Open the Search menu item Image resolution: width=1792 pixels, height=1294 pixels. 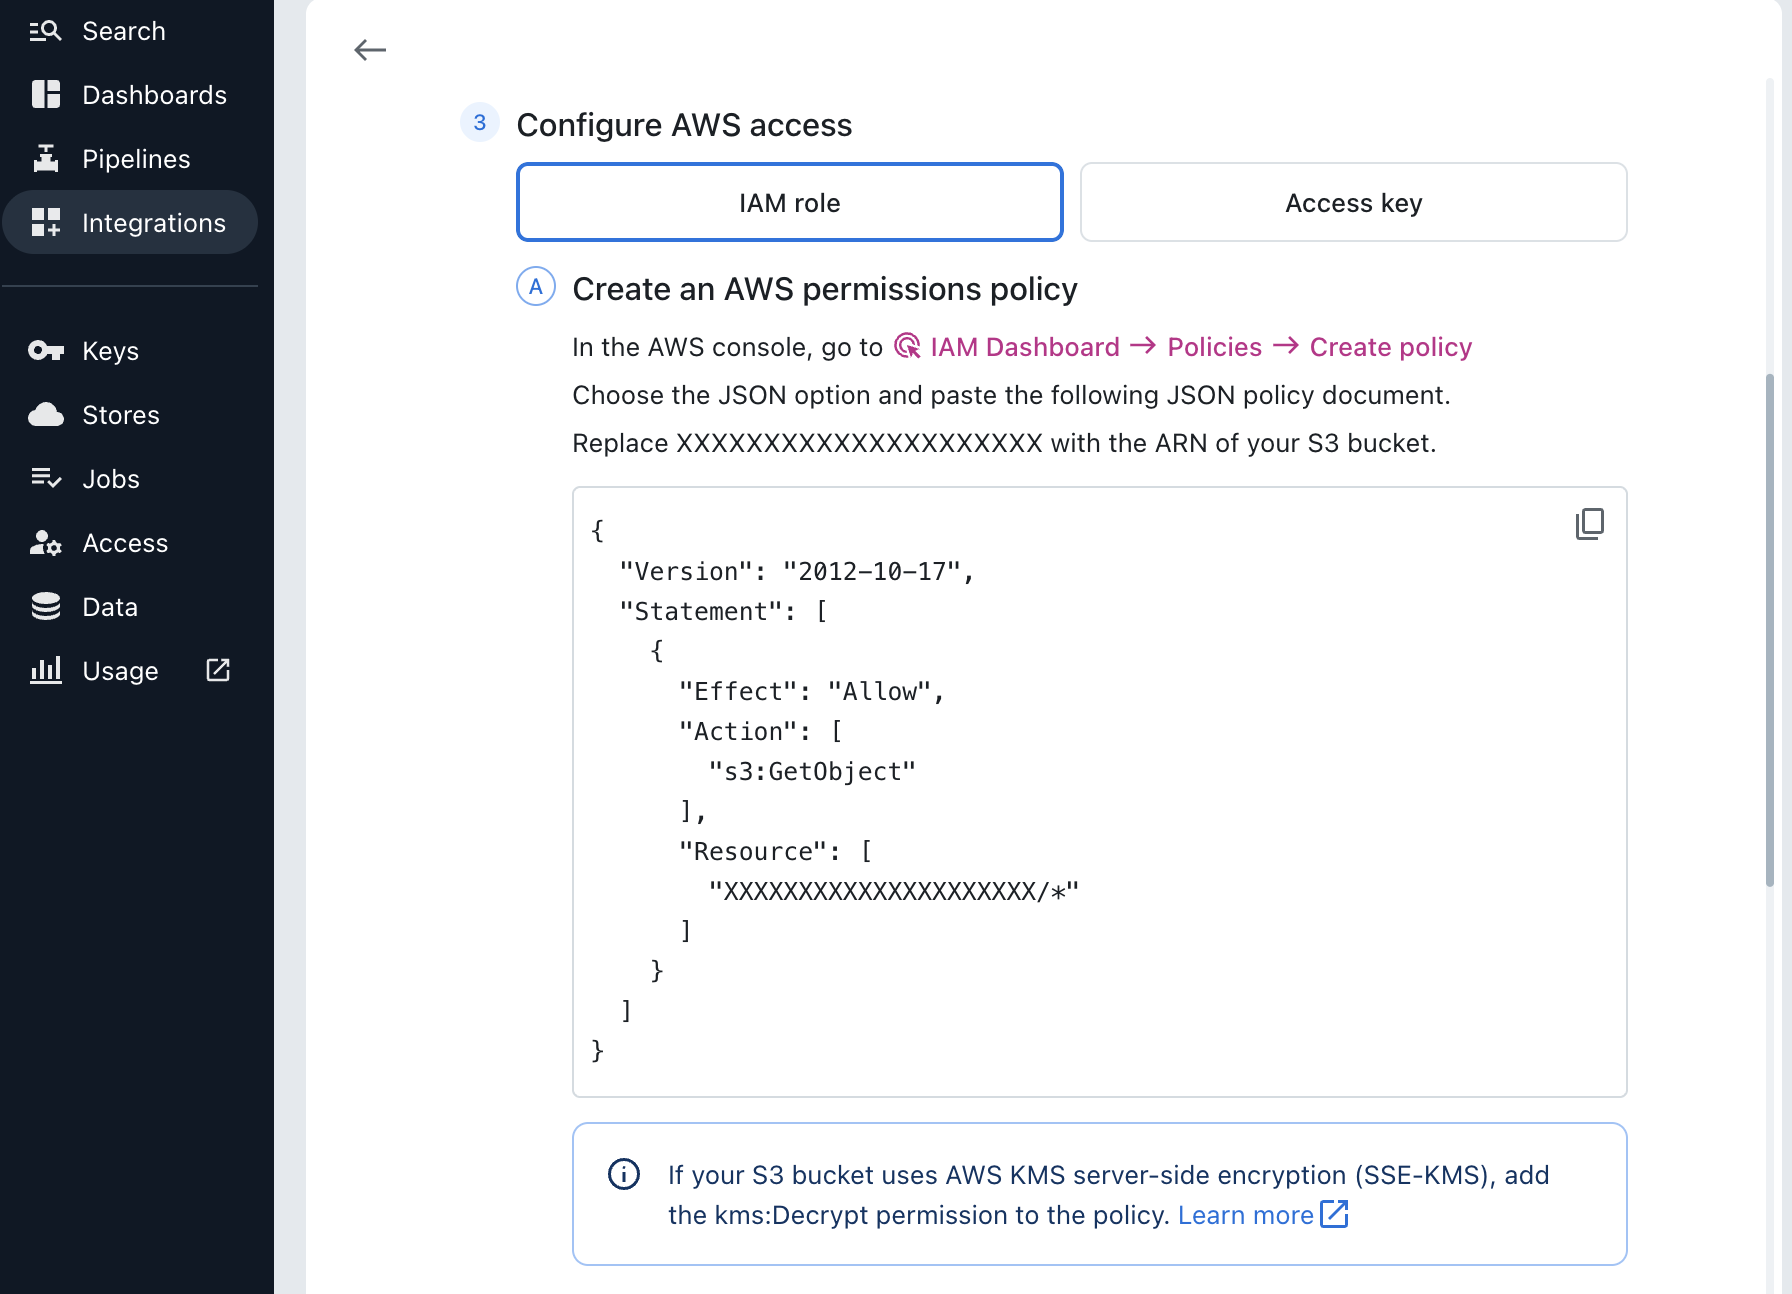click(124, 31)
